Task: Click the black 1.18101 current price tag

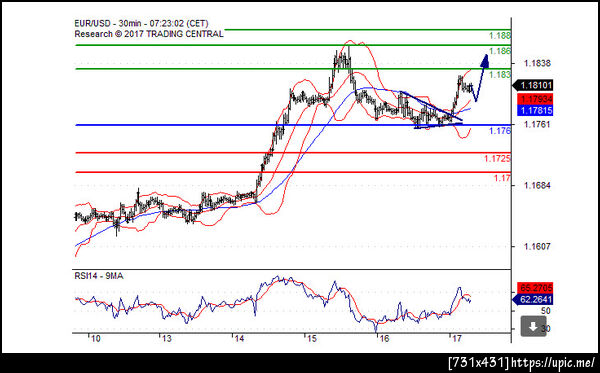Action: point(533,85)
